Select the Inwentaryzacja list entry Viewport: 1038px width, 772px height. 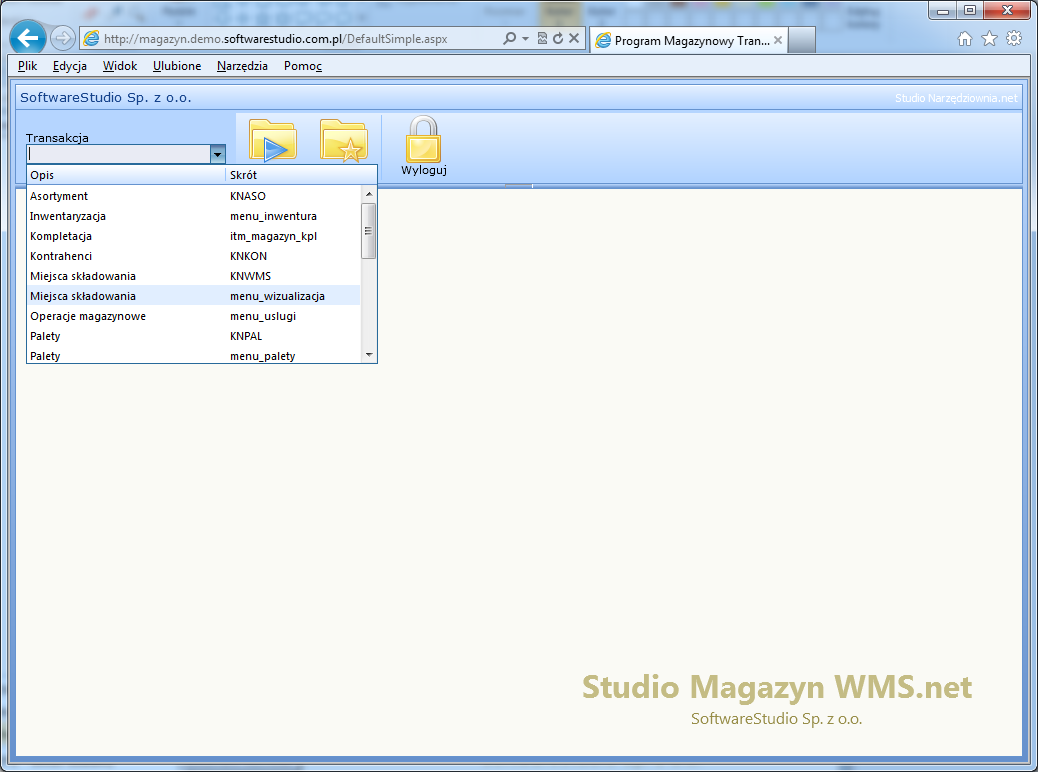pyautogui.click(x=194, y=216)
